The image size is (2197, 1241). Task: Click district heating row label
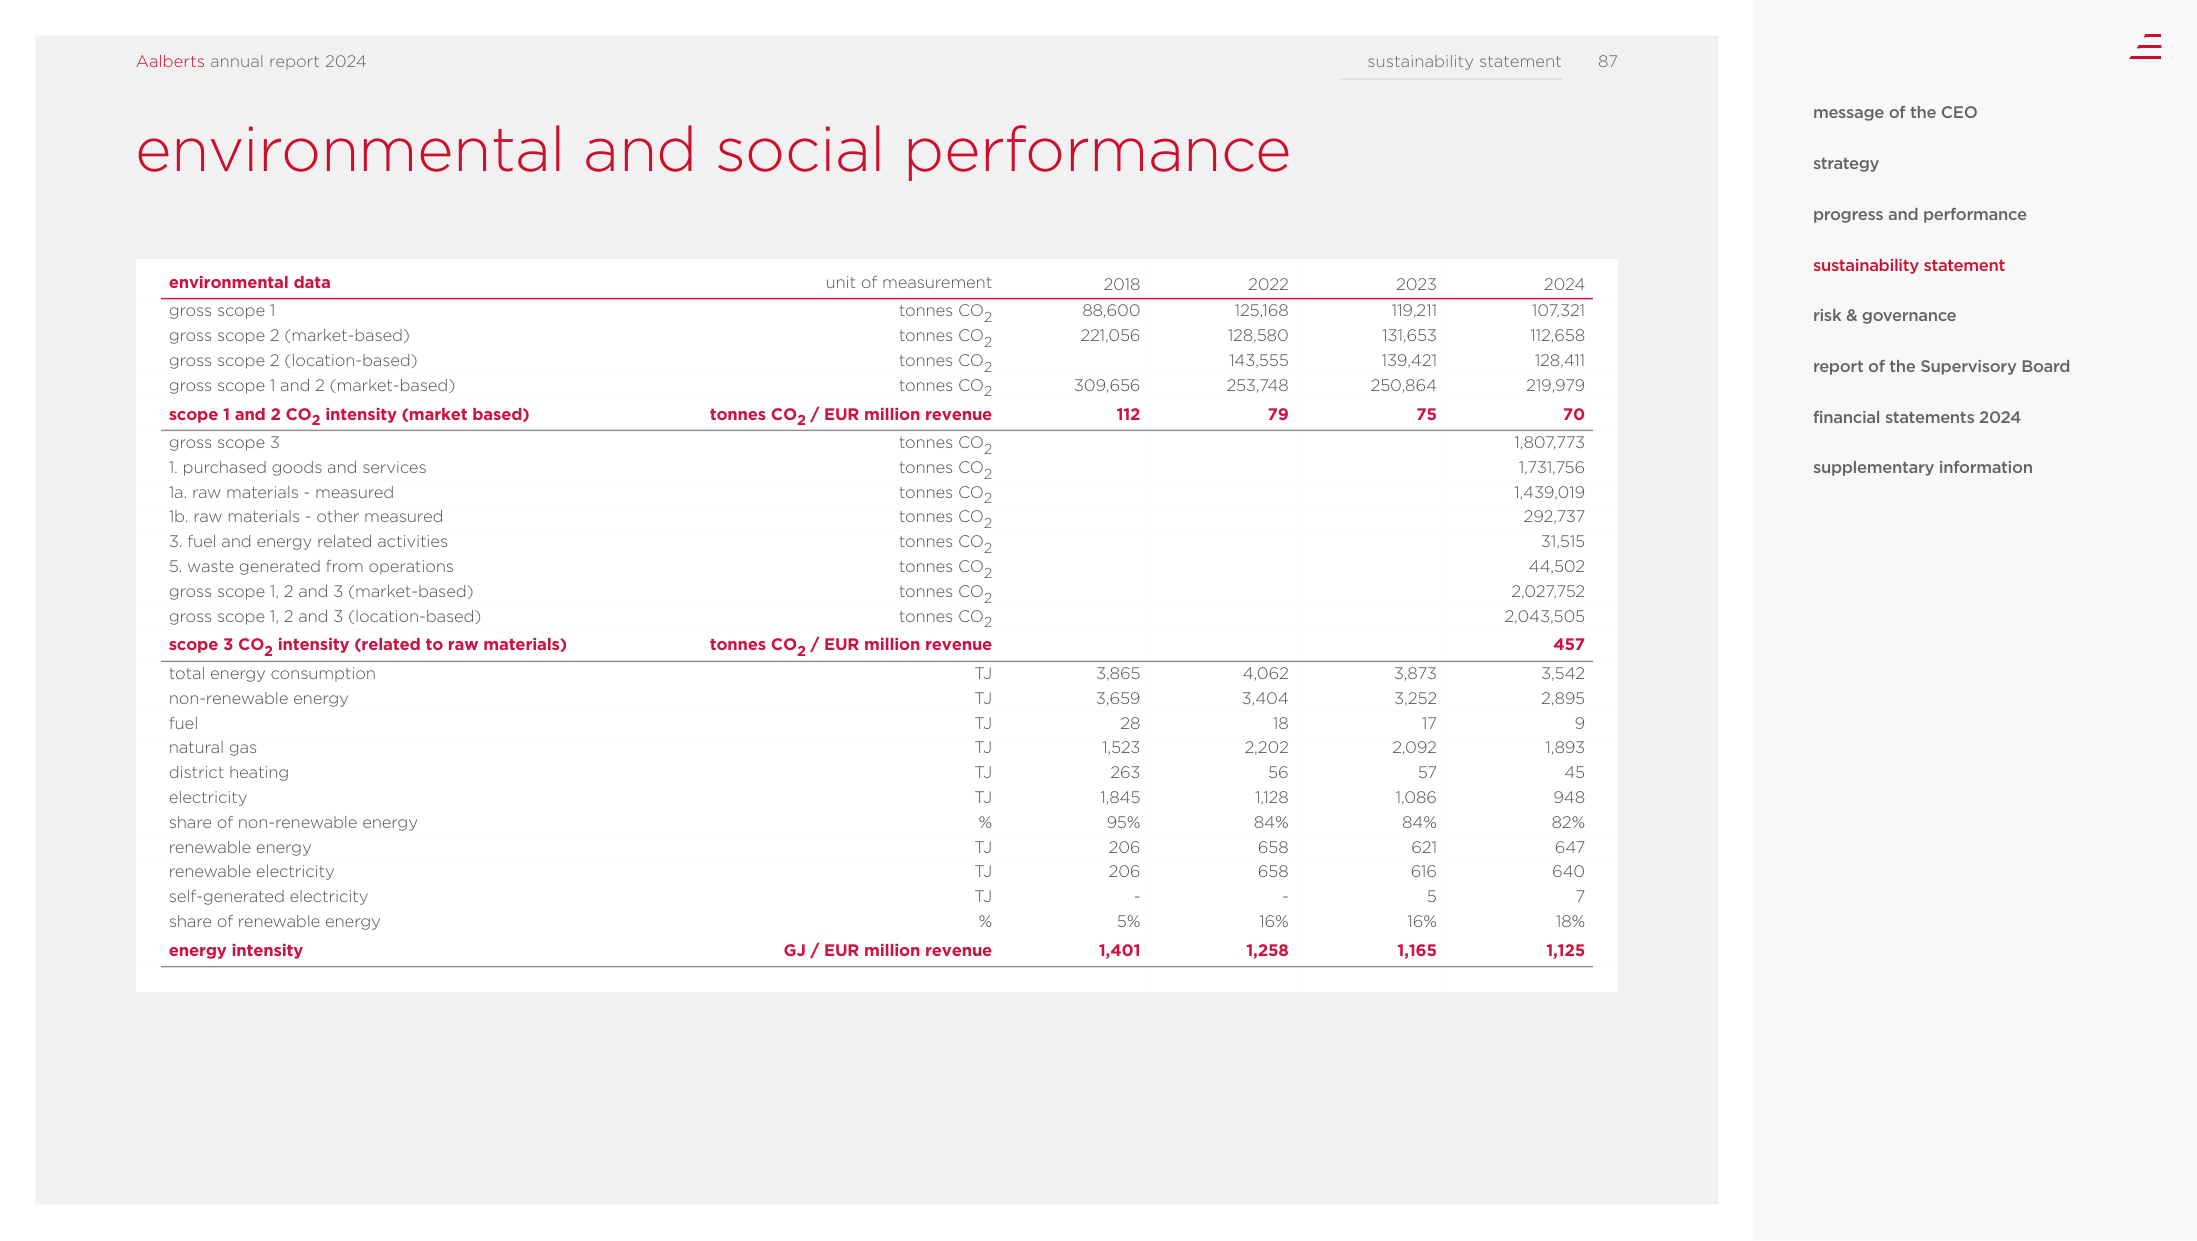[228, 772]
